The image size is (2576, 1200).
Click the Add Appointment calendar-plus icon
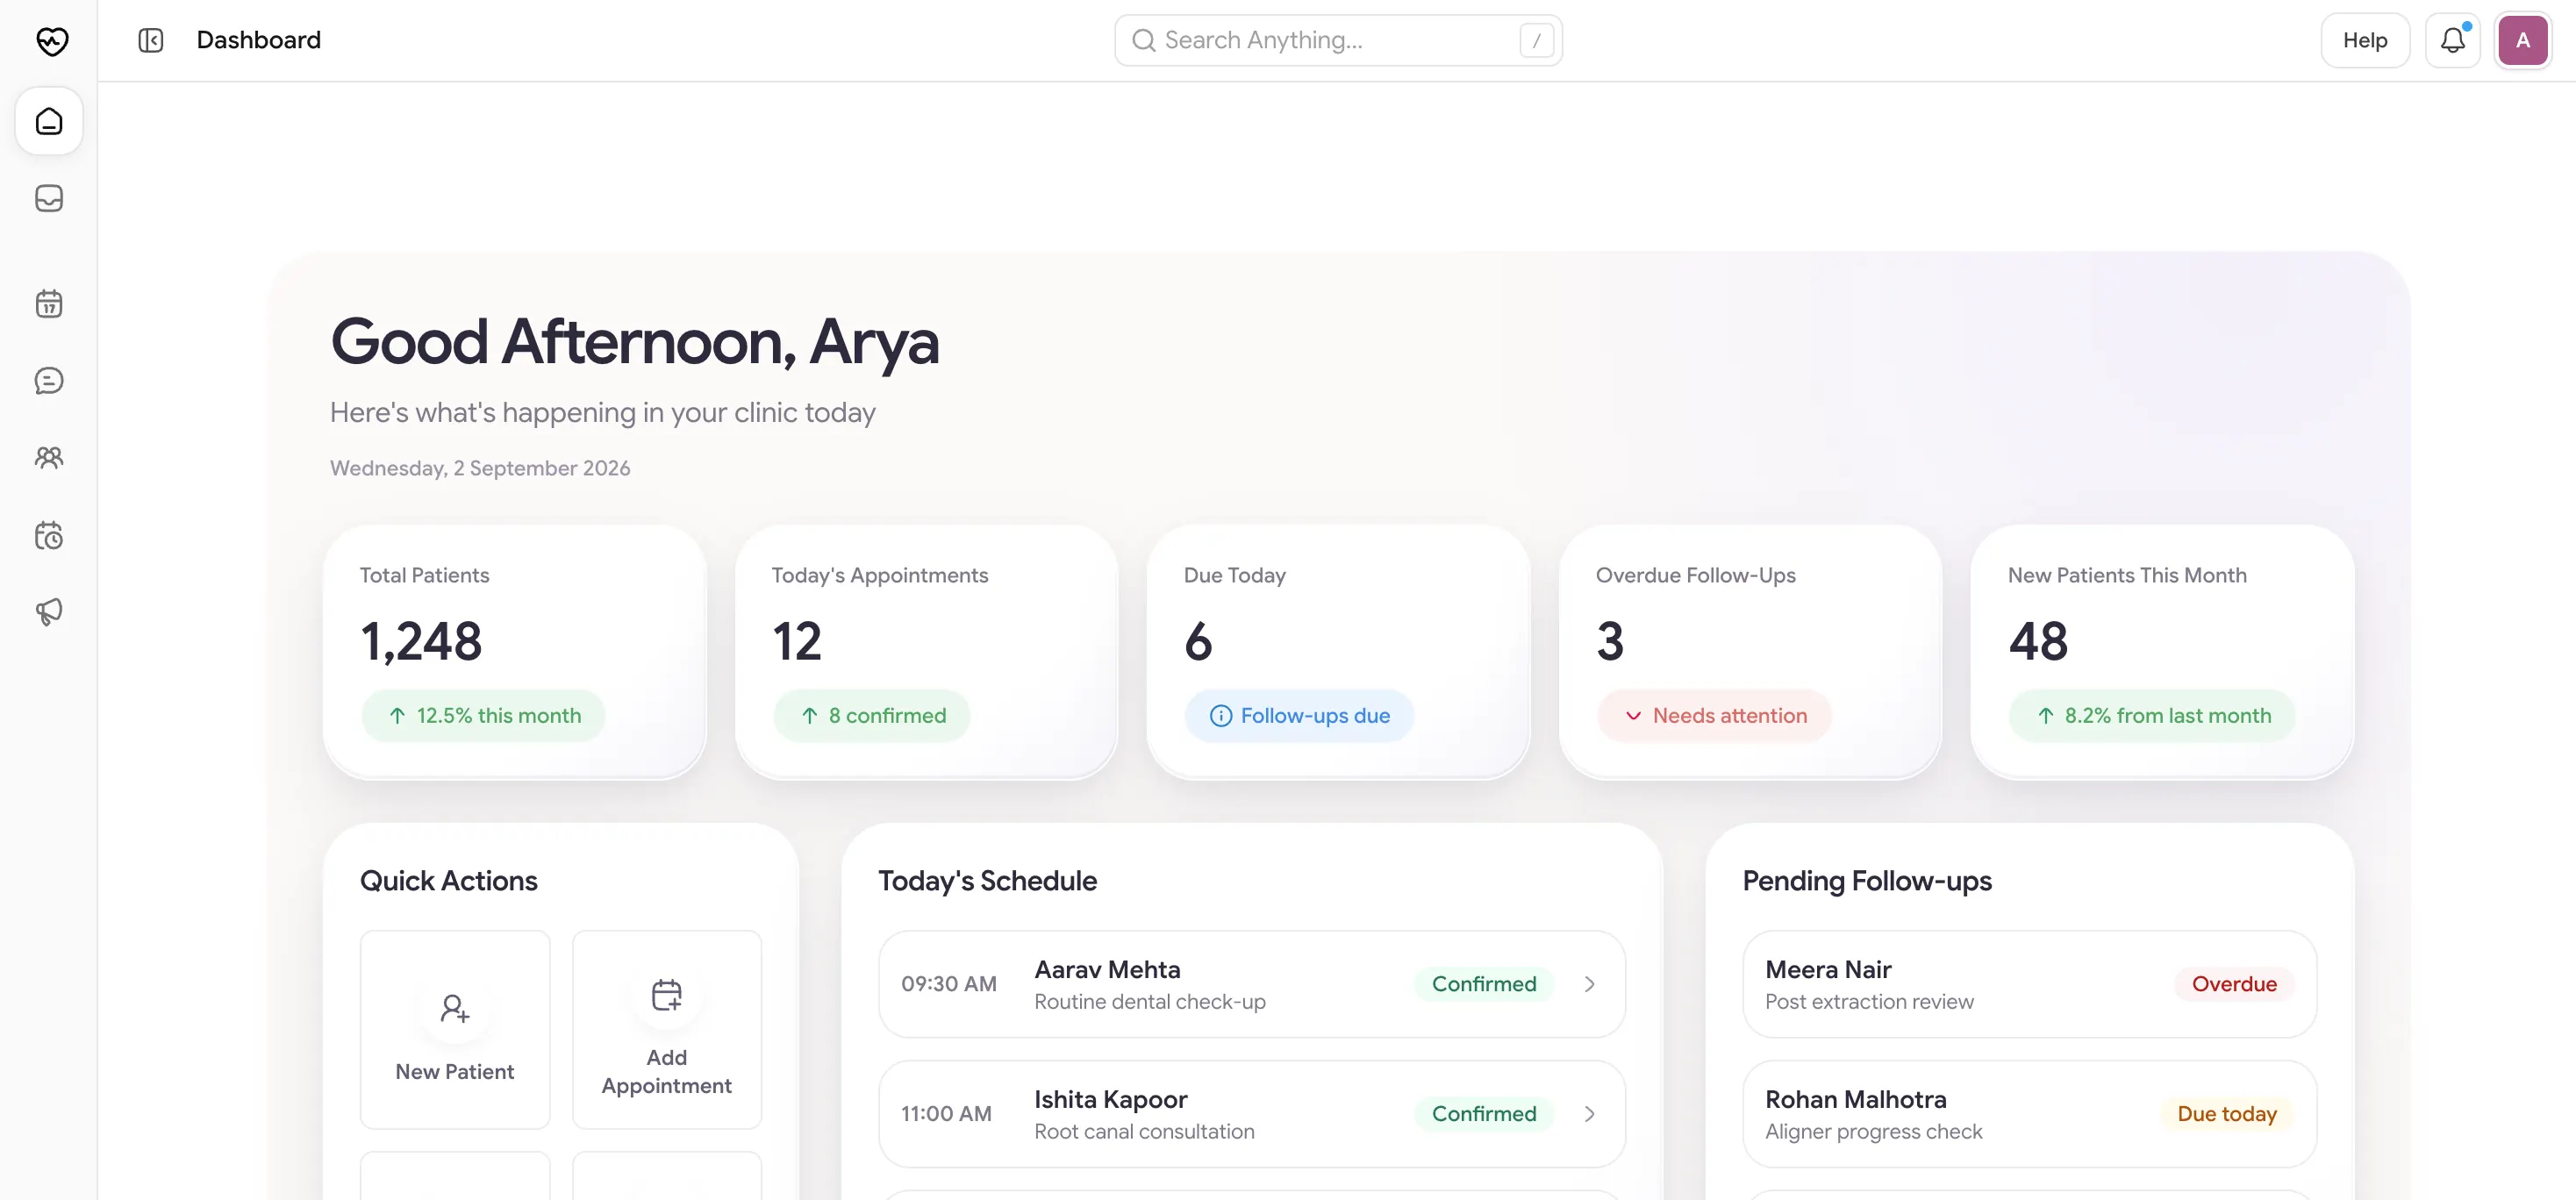(x=667, y=995)
